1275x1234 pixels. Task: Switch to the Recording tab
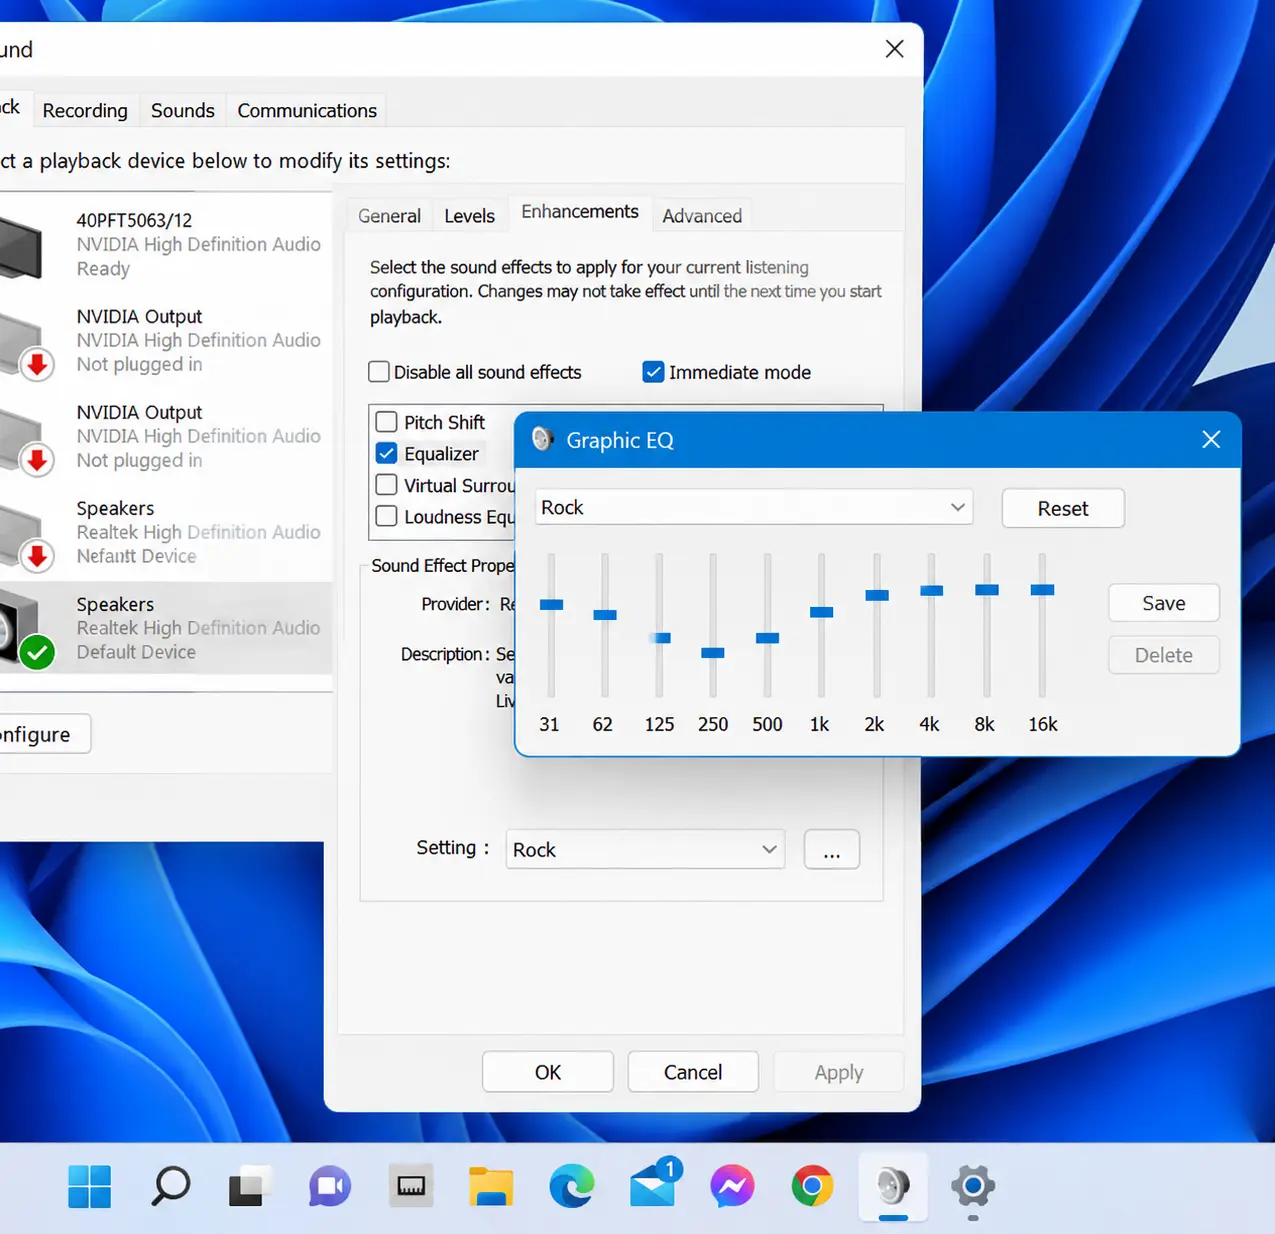coord(85,110)
